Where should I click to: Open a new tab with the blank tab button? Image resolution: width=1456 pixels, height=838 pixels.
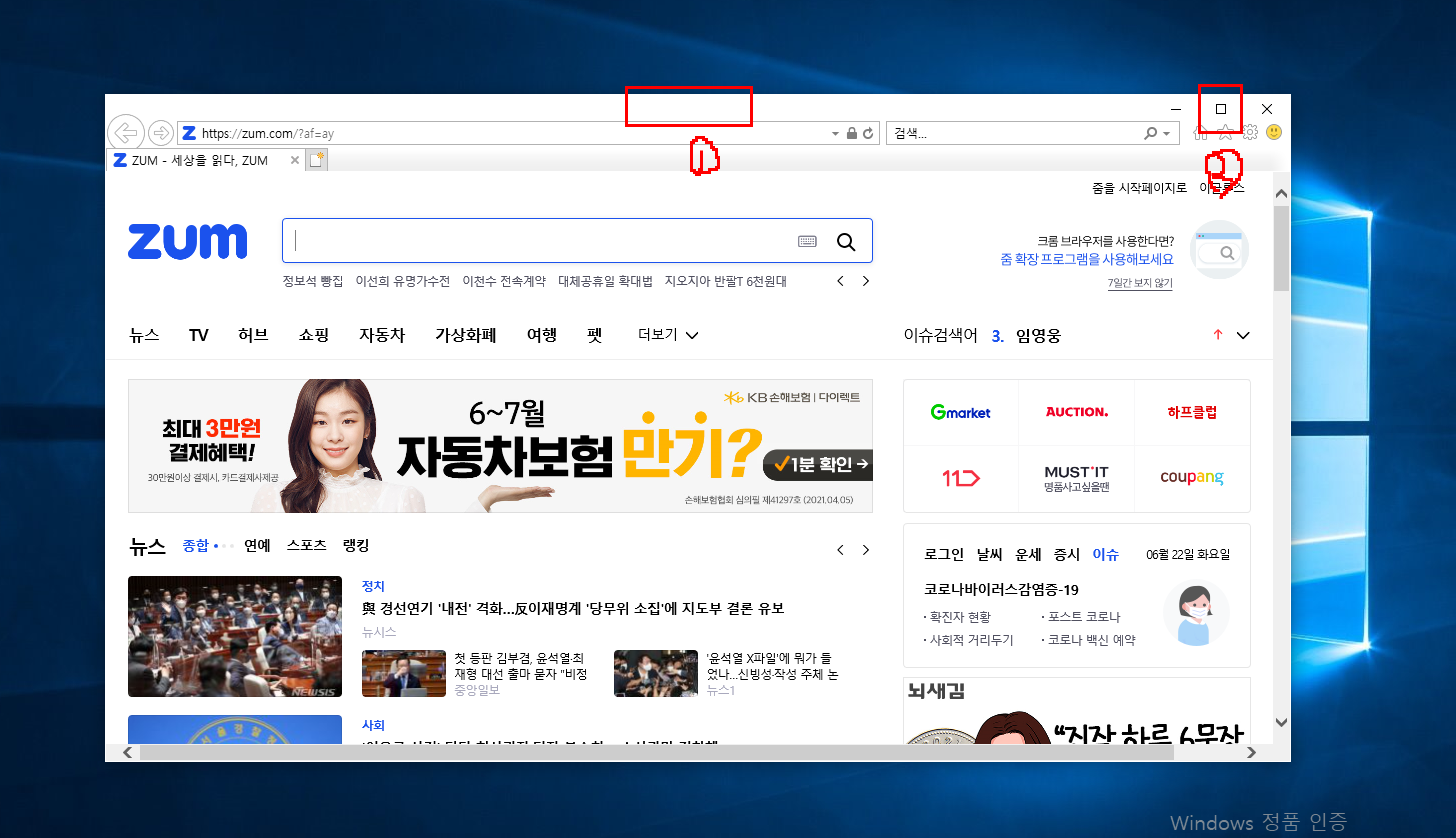click(x=317, y=160)
